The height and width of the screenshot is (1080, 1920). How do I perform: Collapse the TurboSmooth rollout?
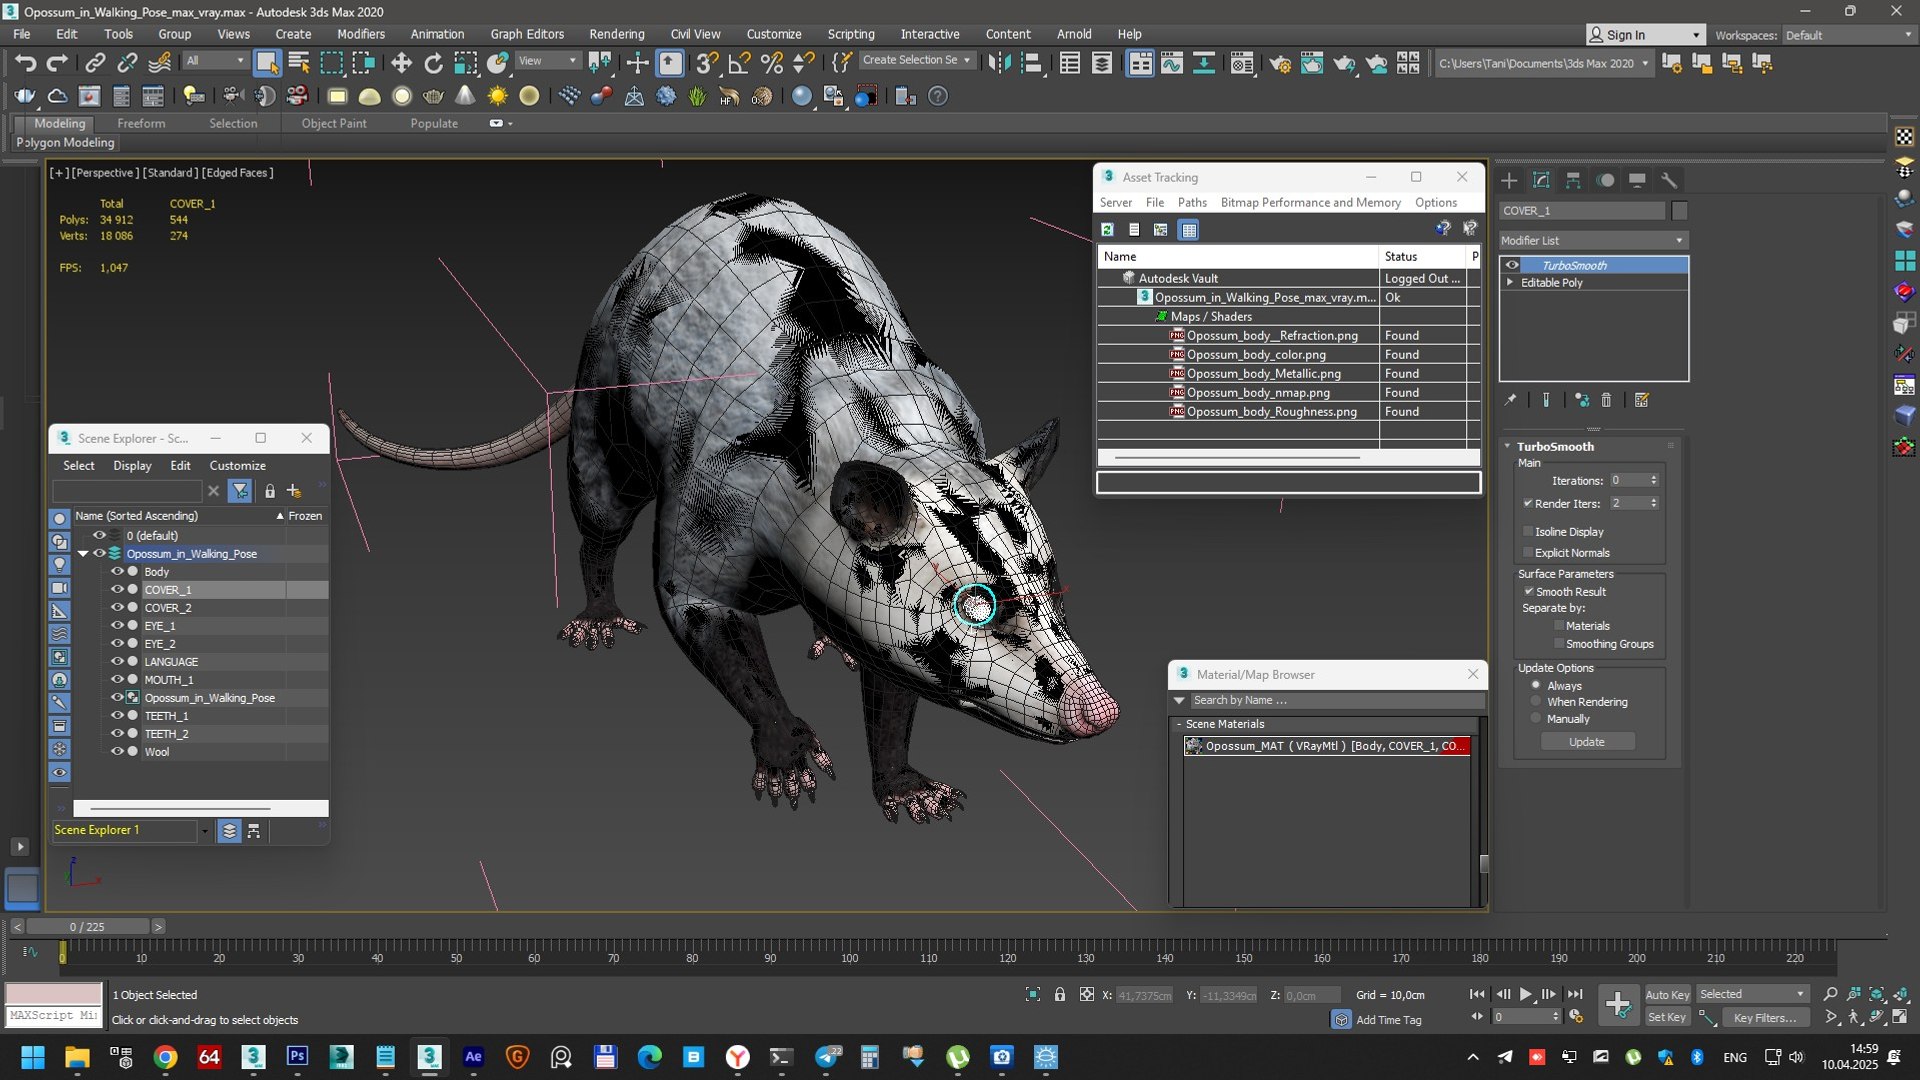click(x=1508, y=446)
